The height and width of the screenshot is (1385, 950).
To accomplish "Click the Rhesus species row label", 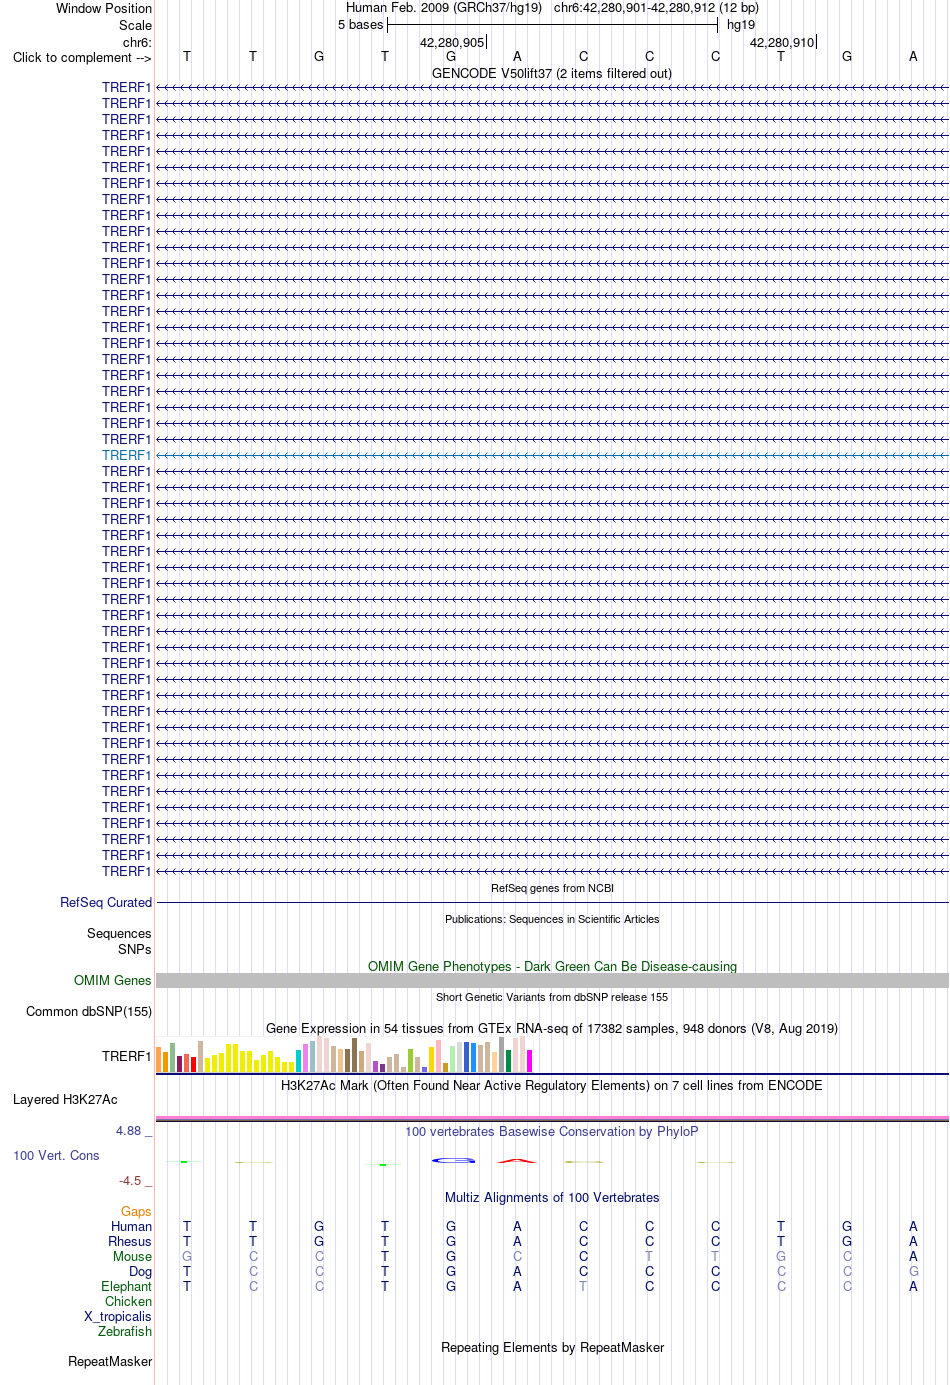I will [x=130, y=1241].
